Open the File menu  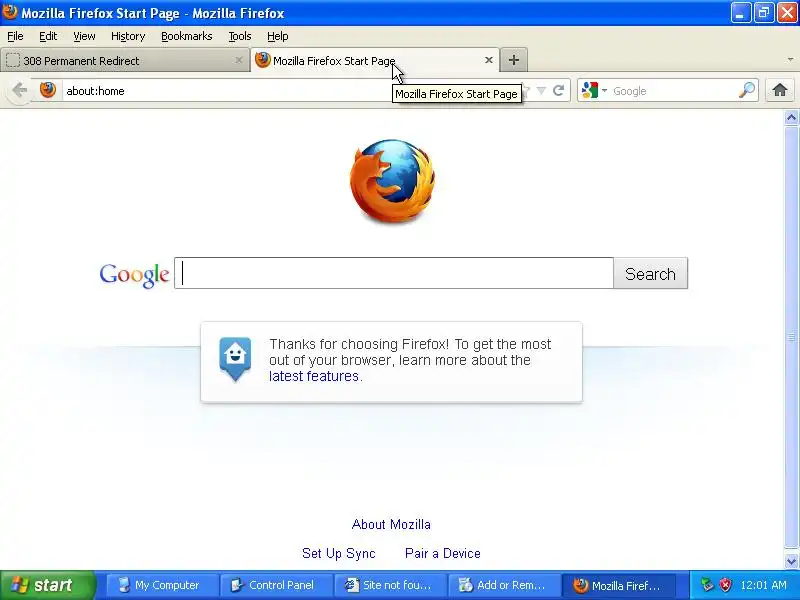(15, 36)
